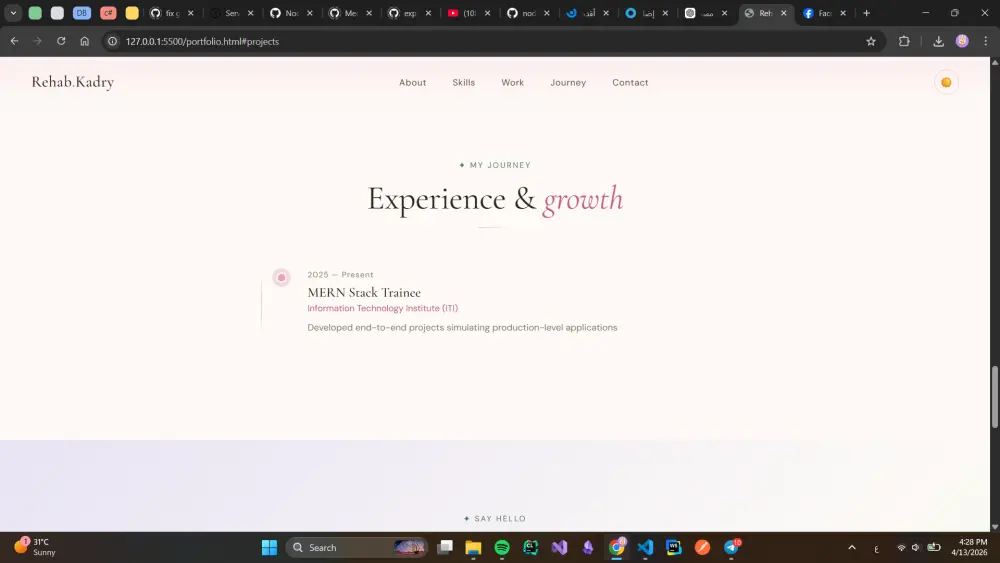
Task: Open Spotify from the taskbar
Action: click(502, 547)
